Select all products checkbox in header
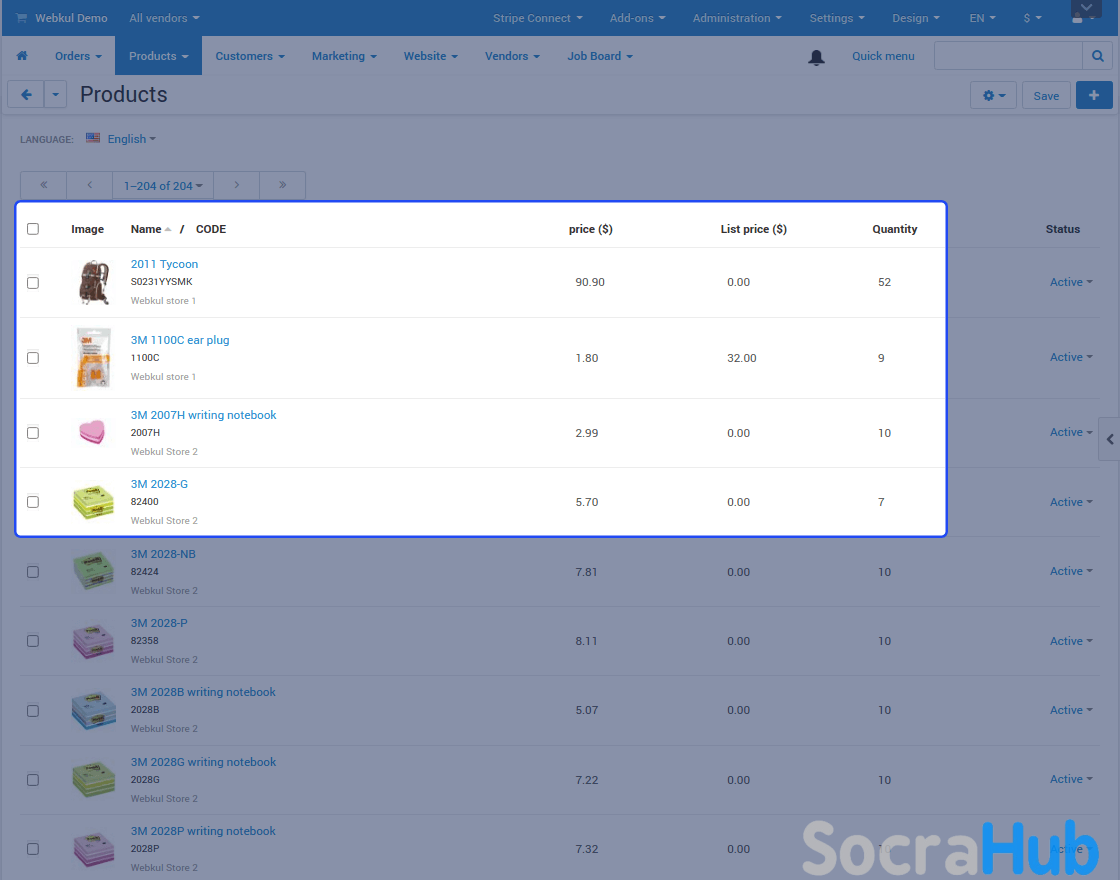Screen dimensions: 1120x880 click(x=33, y=229)
